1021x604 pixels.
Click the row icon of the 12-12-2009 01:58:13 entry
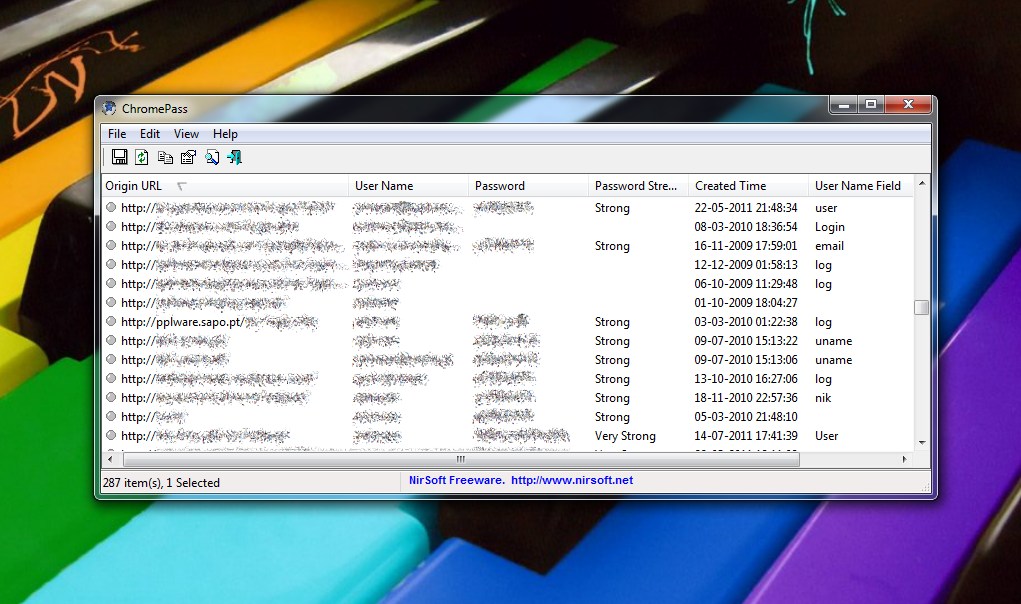coord(111,264)
